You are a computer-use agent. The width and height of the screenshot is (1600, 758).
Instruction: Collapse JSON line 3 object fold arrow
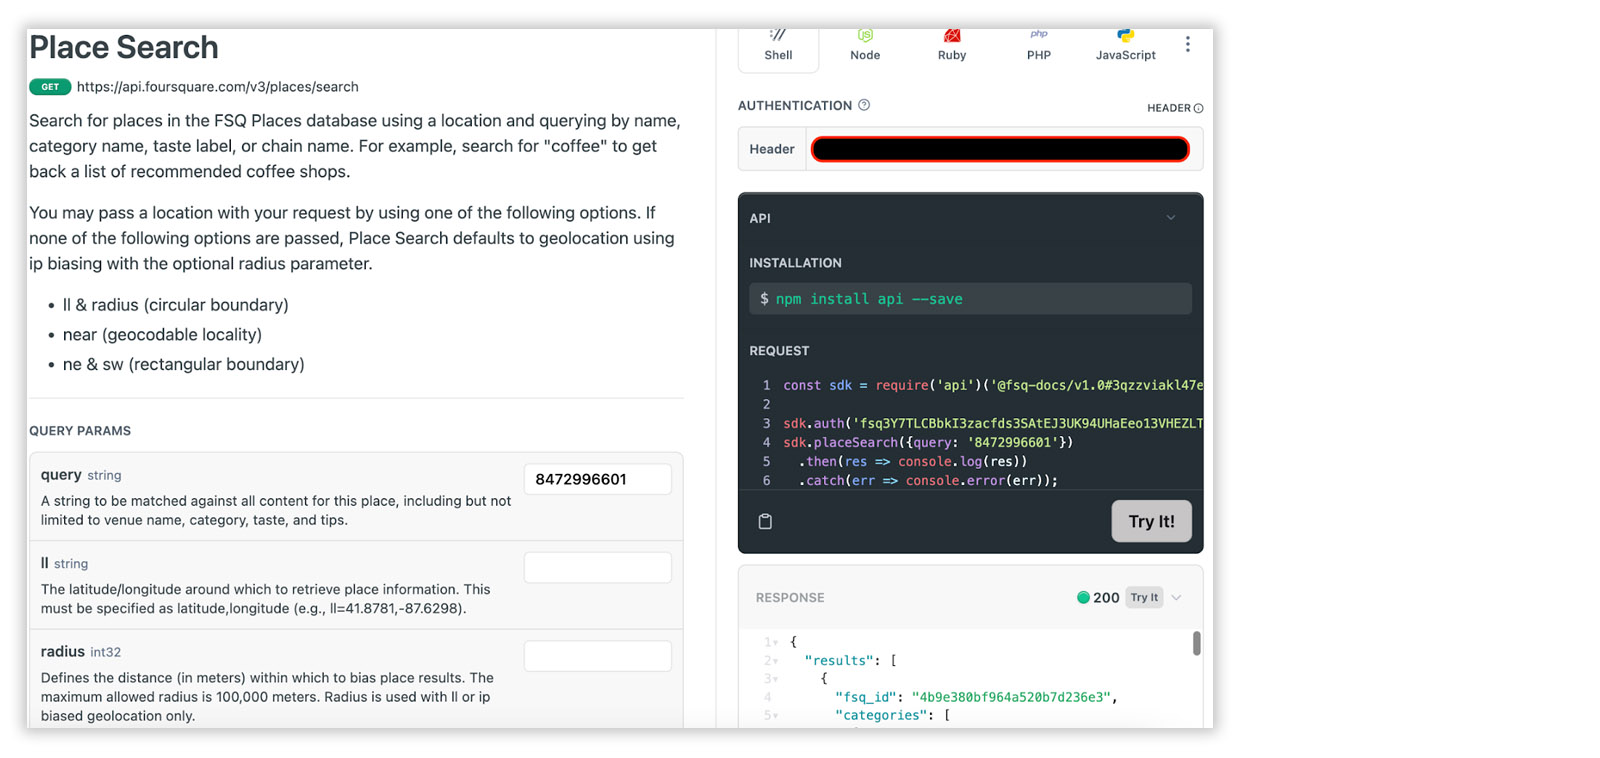click(x=775, y=679)
